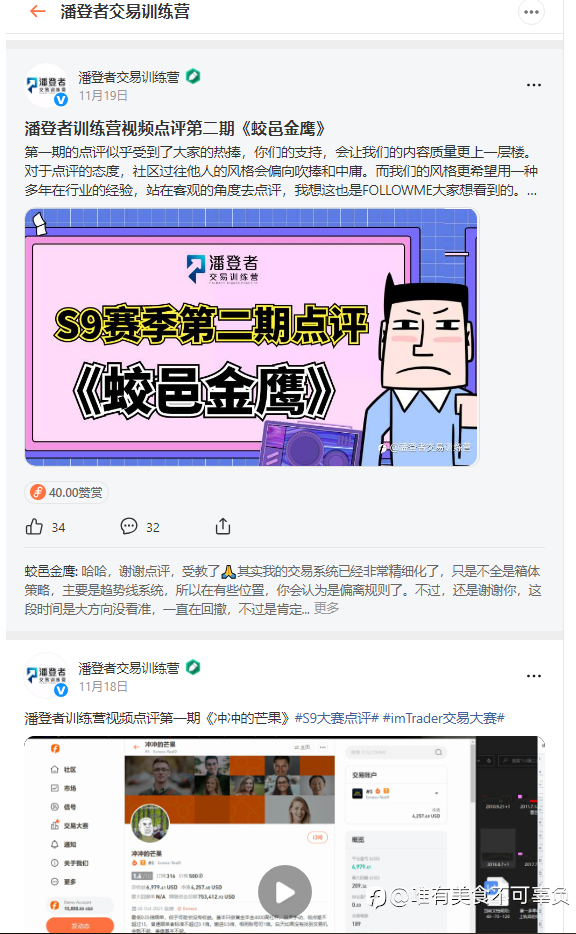This screenshot has width=576, height=934.
Task: Open the #S9大赛点评# hashtag
Action: [x=337, y=718]
